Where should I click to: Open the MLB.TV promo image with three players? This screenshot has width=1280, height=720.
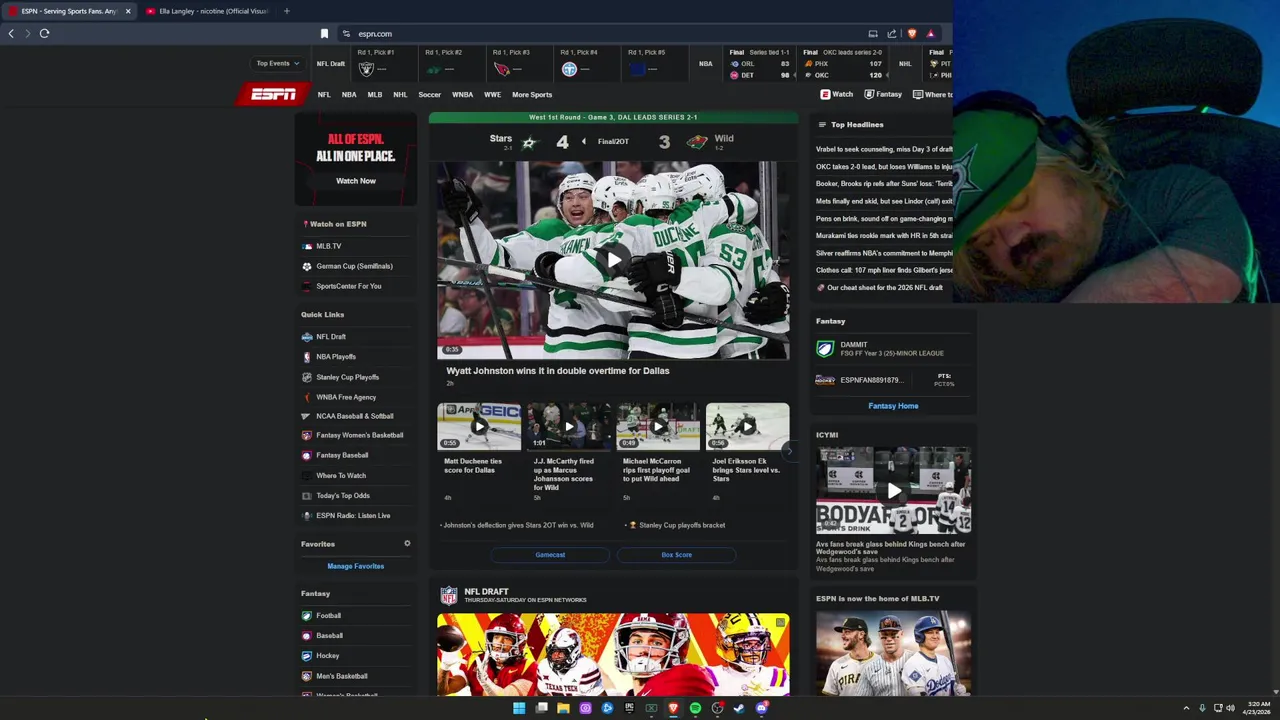893,653
